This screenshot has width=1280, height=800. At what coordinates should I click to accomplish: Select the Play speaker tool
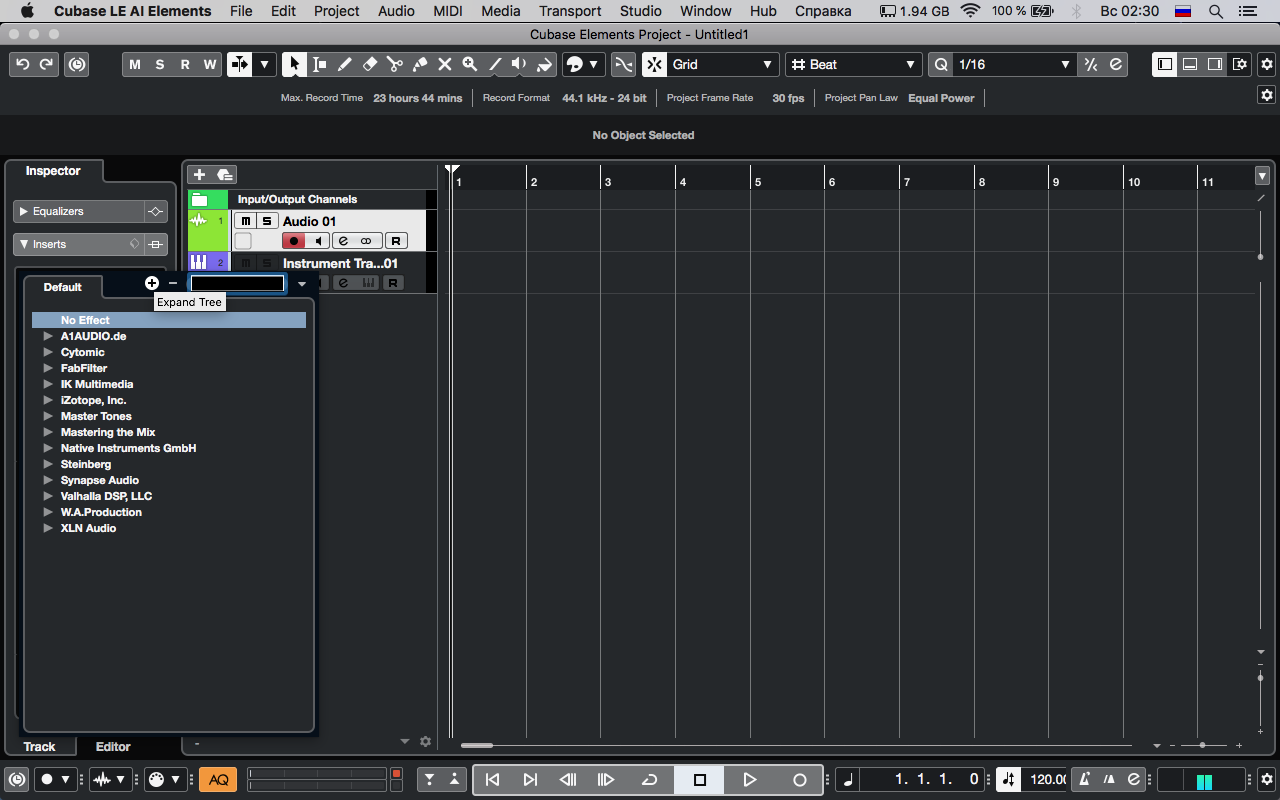click(519, 64)
